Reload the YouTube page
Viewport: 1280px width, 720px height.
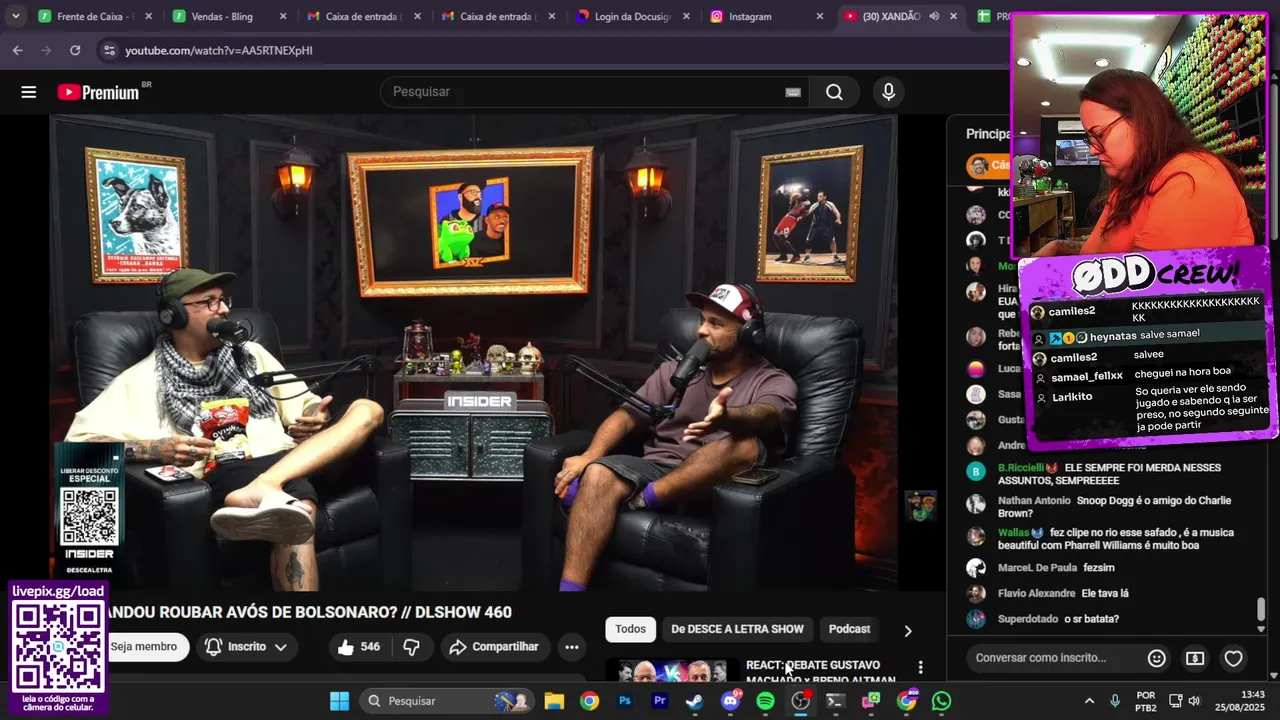(x=75, y=50)
